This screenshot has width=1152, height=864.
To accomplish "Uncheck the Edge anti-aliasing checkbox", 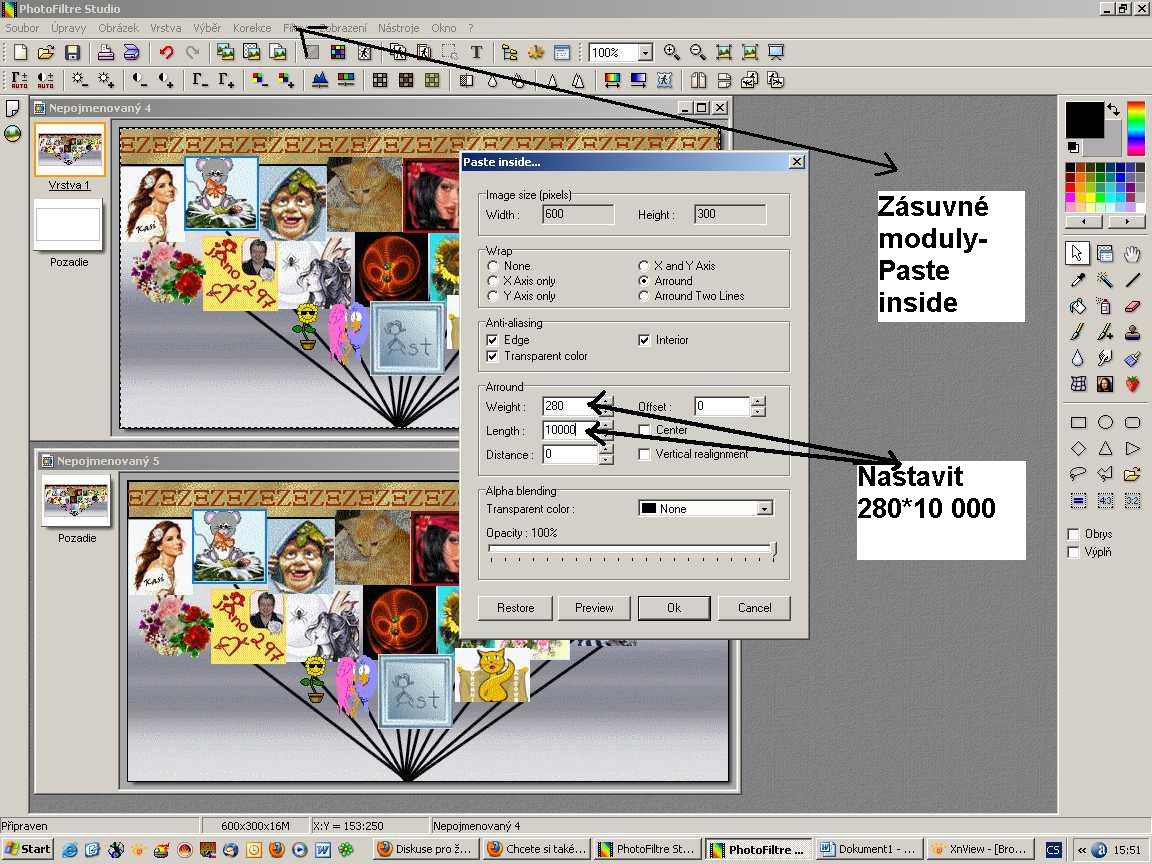I will [492, 340].
